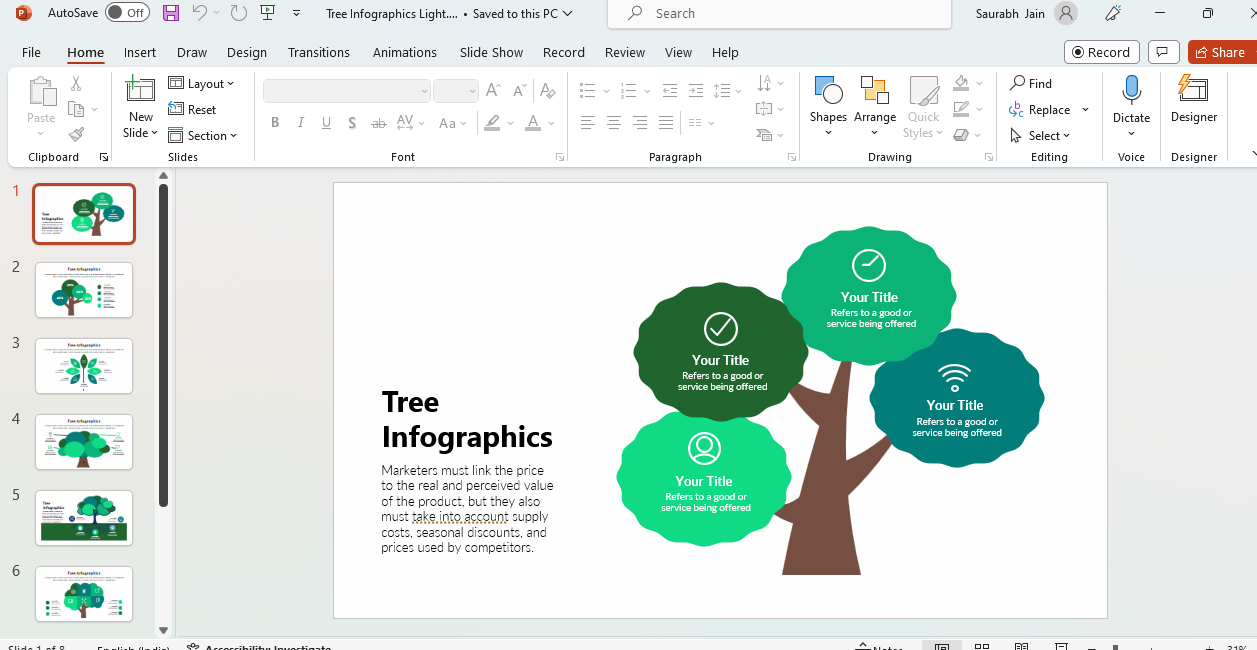Click the Paste button

click(41, 107)
